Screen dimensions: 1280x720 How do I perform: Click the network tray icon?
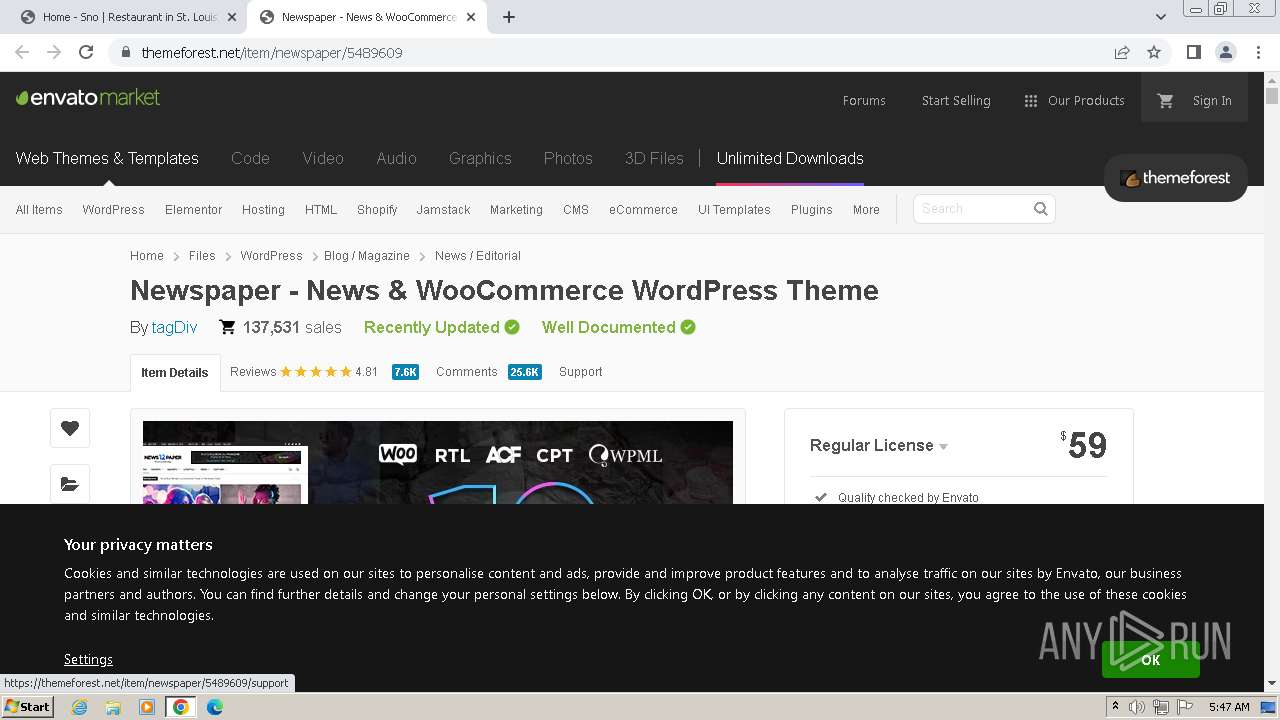click(x=1160, y=707)
